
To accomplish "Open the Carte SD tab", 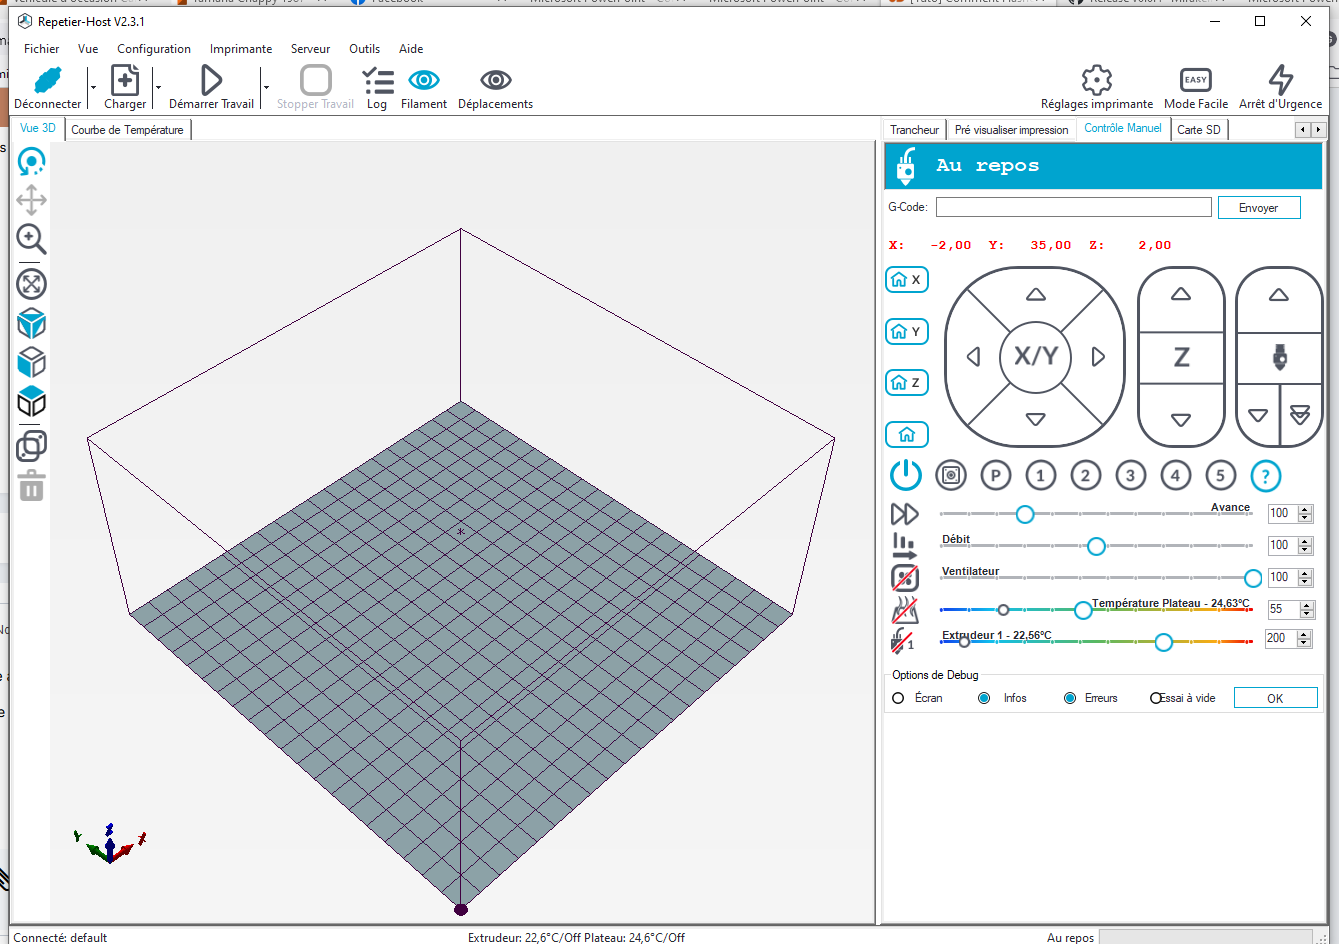I will tap(1199, 130).
